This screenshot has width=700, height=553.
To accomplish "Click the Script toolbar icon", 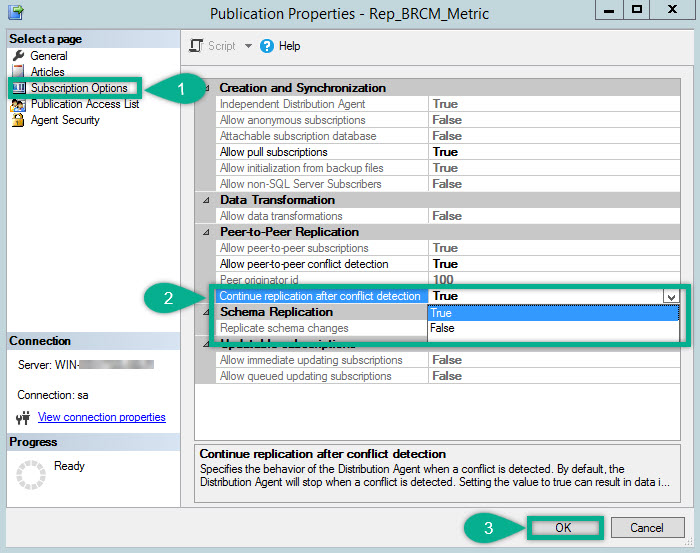I will point(196,46).
